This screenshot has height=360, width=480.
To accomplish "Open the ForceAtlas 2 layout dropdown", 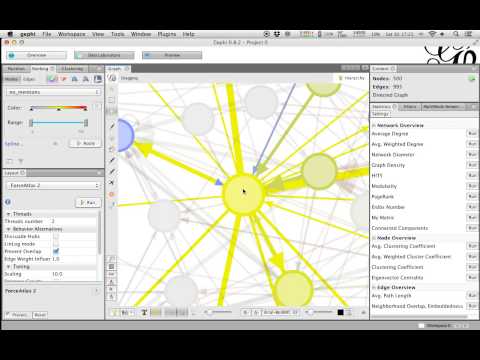I will click(x=54, y=185).
